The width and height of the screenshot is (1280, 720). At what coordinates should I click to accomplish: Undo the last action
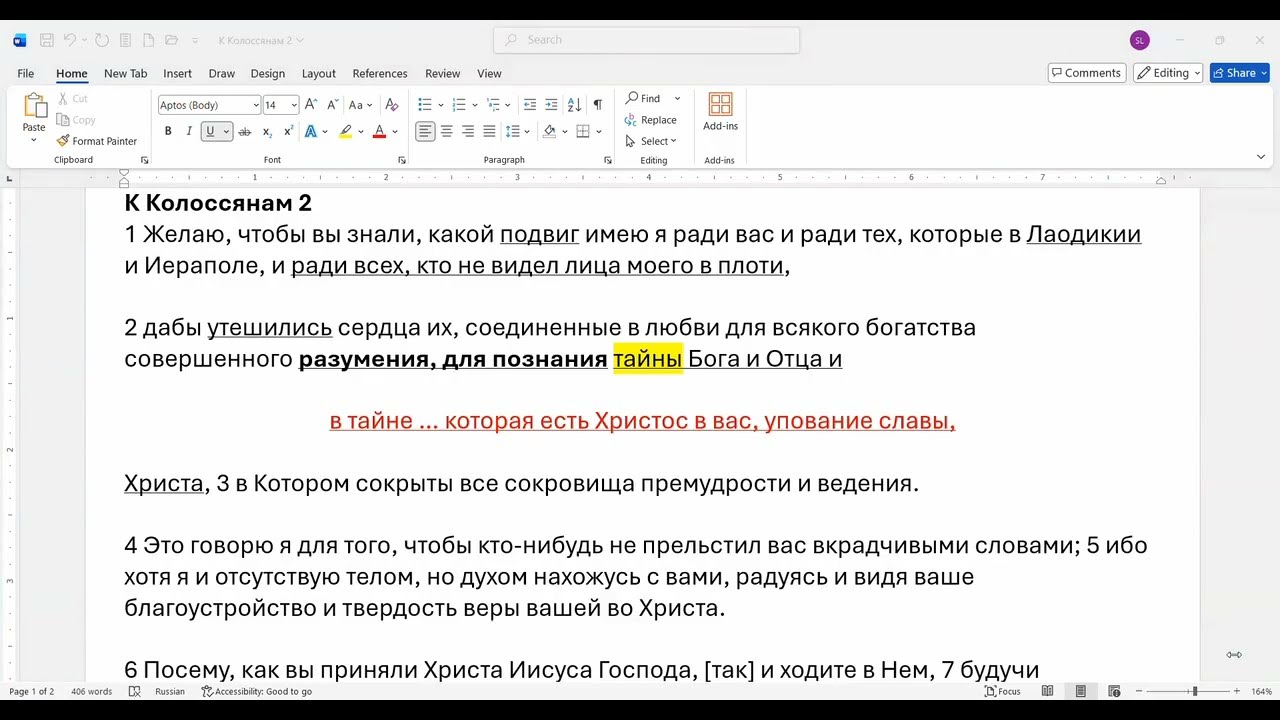click(70, 40)
